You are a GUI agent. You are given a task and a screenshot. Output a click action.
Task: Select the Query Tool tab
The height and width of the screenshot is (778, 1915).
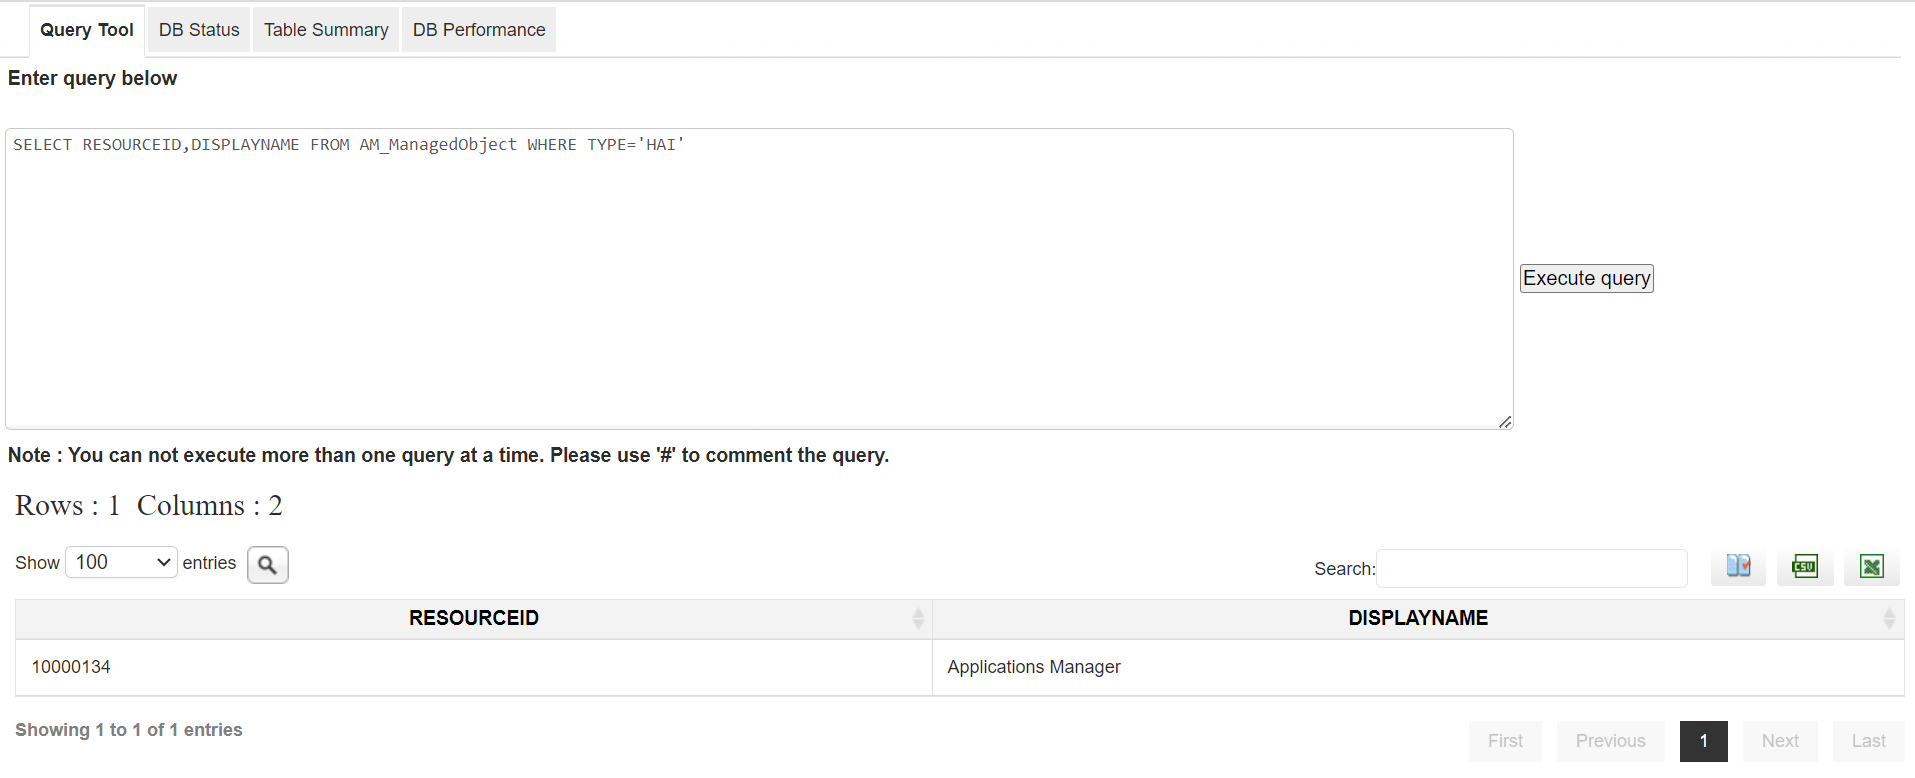point(87,30)
